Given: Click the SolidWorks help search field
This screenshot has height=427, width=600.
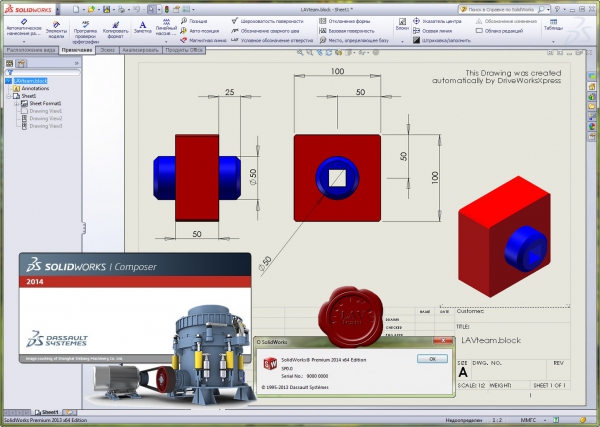Looking at the screenshot, I should (502, 9).
